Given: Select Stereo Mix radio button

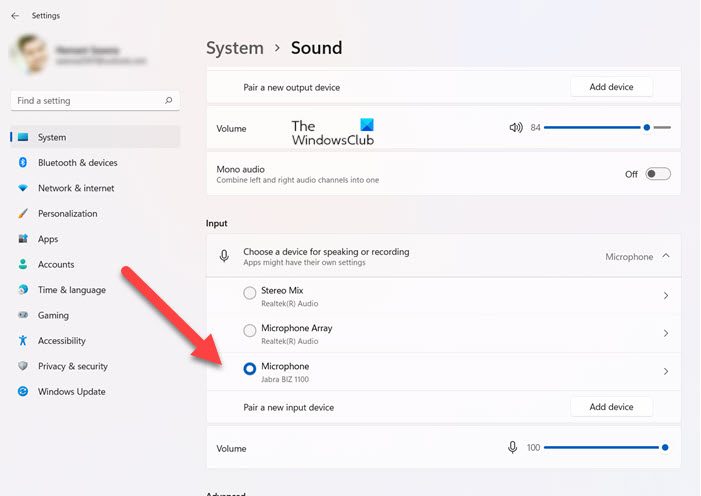Looking at the screenshot, I should coord(250,294).
